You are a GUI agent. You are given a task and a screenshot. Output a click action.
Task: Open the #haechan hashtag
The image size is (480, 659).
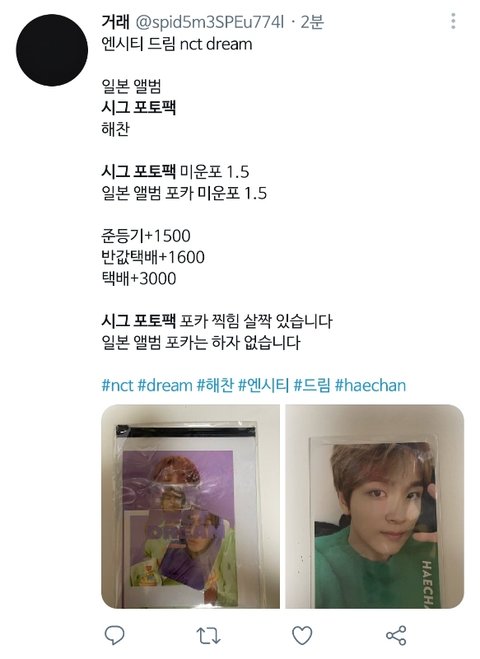coord(370,385)
